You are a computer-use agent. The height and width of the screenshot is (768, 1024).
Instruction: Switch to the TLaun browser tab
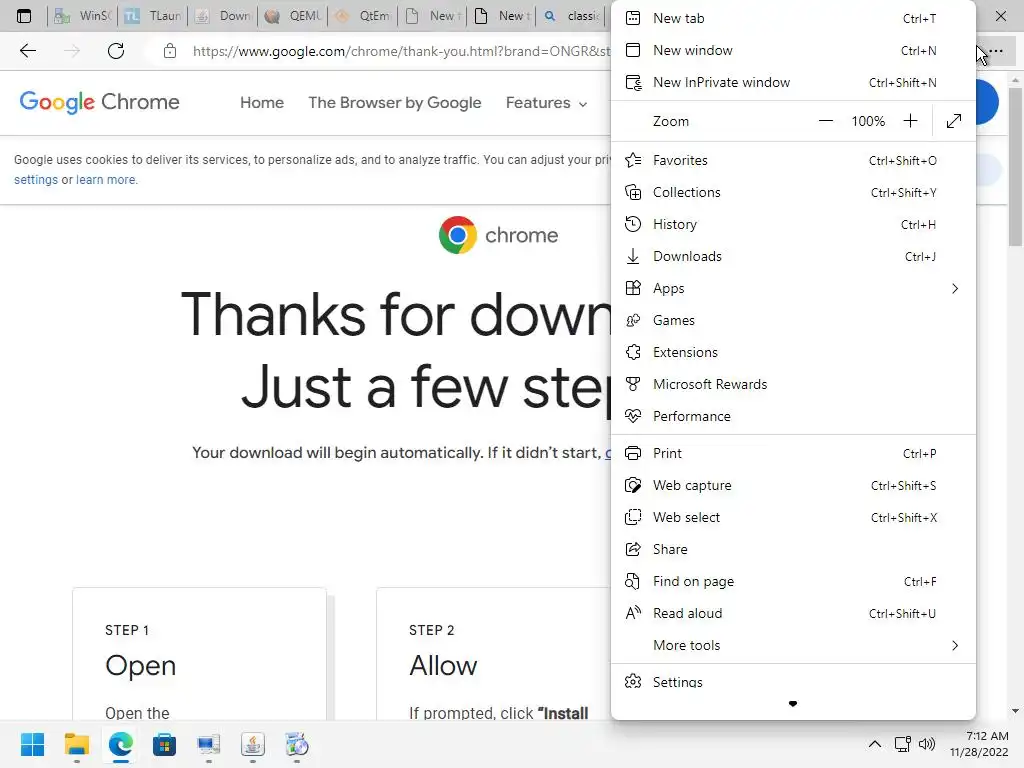click(x=153, y=16)
